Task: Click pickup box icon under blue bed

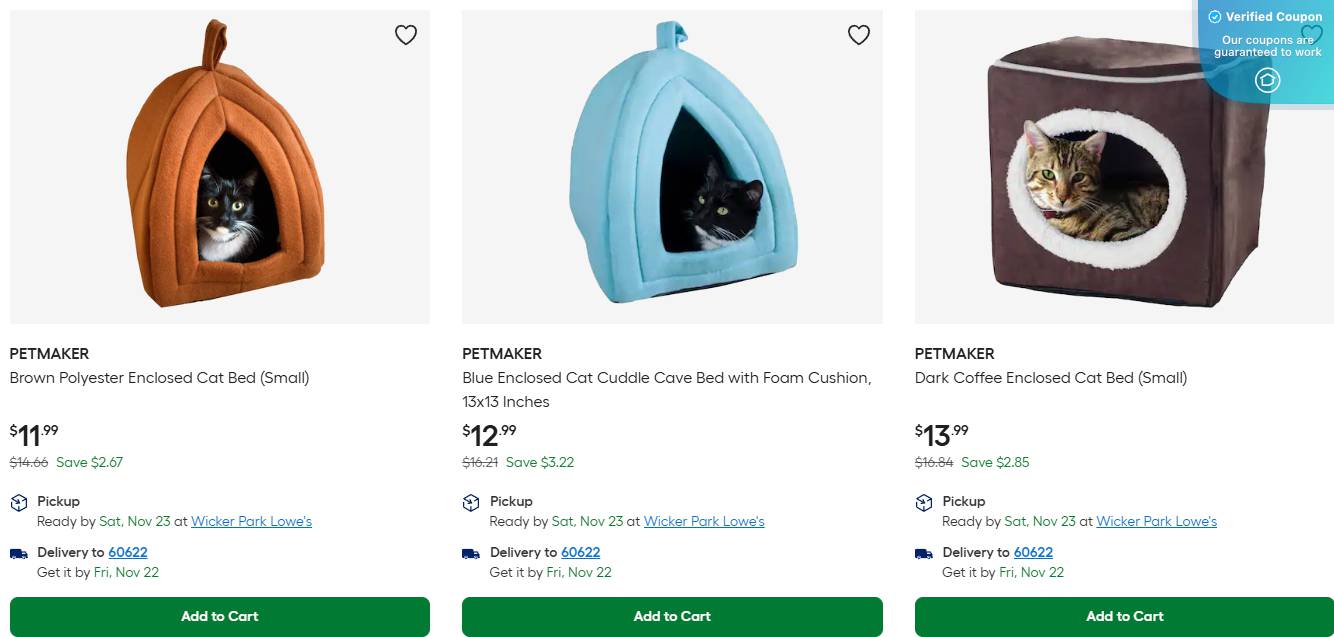Action: click(x=471, y=502)
